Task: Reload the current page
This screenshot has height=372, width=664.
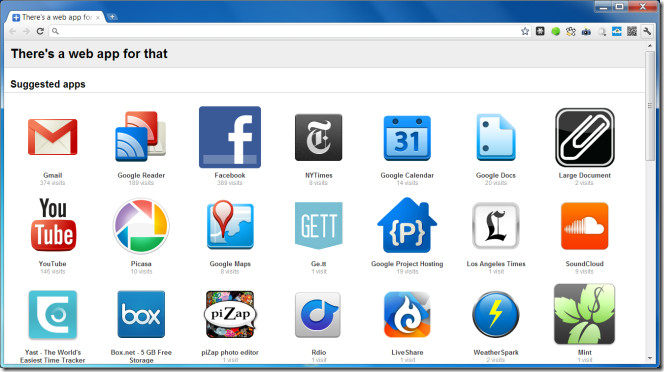Action: click(x=40, y=31)
